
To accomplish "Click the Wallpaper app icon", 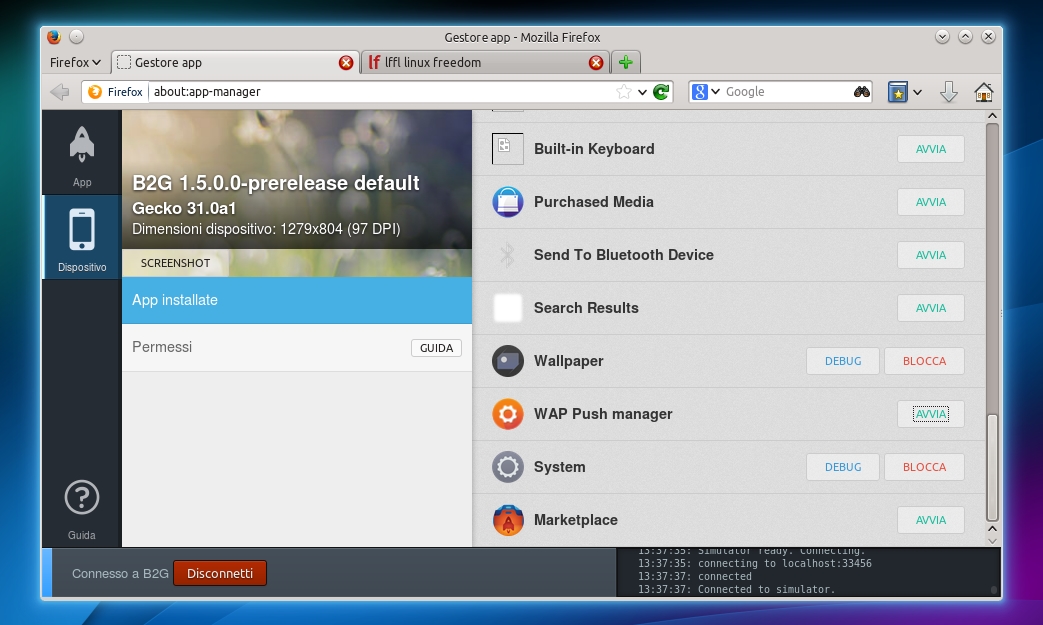I will click(x=508, y=361).
